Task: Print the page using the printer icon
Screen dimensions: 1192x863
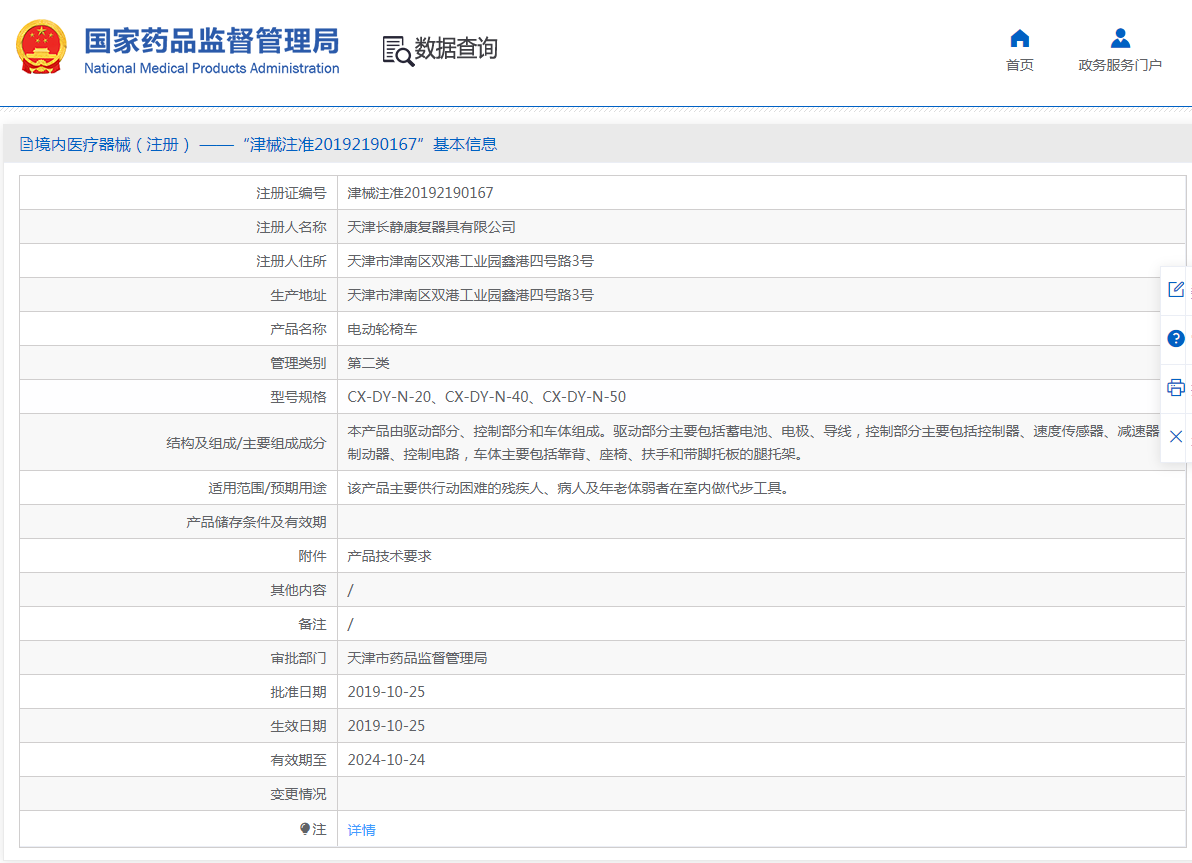Action: pyautogui.click(x=1176, y=387)
